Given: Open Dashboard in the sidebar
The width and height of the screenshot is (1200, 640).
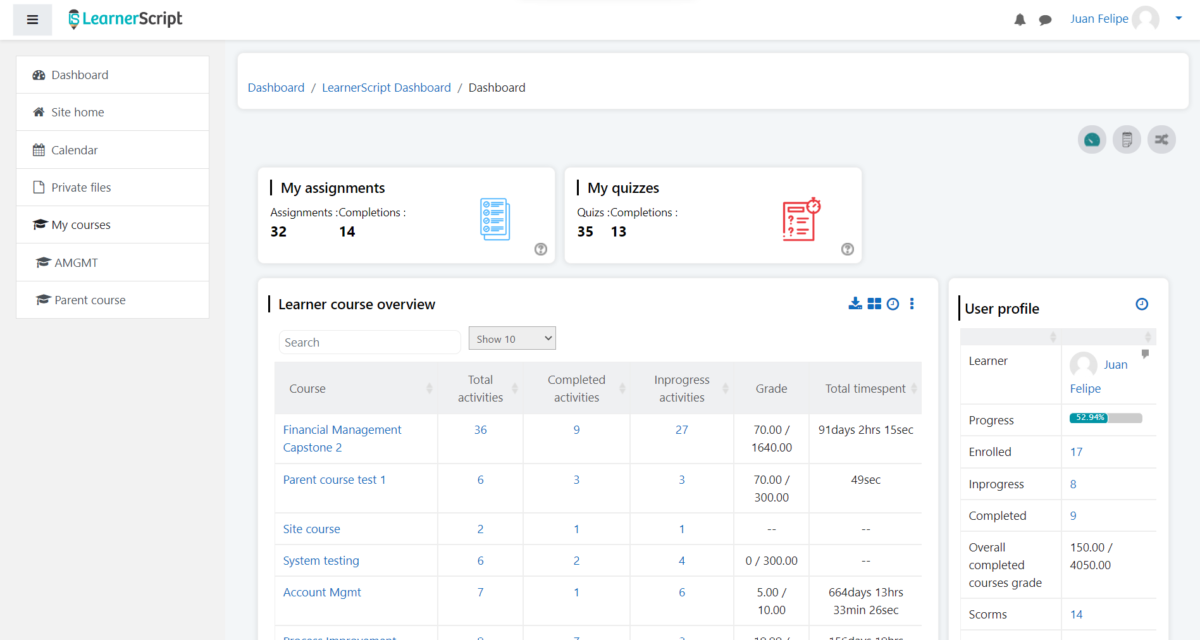Looking at the screenshot, I should [x=112, y=75].
